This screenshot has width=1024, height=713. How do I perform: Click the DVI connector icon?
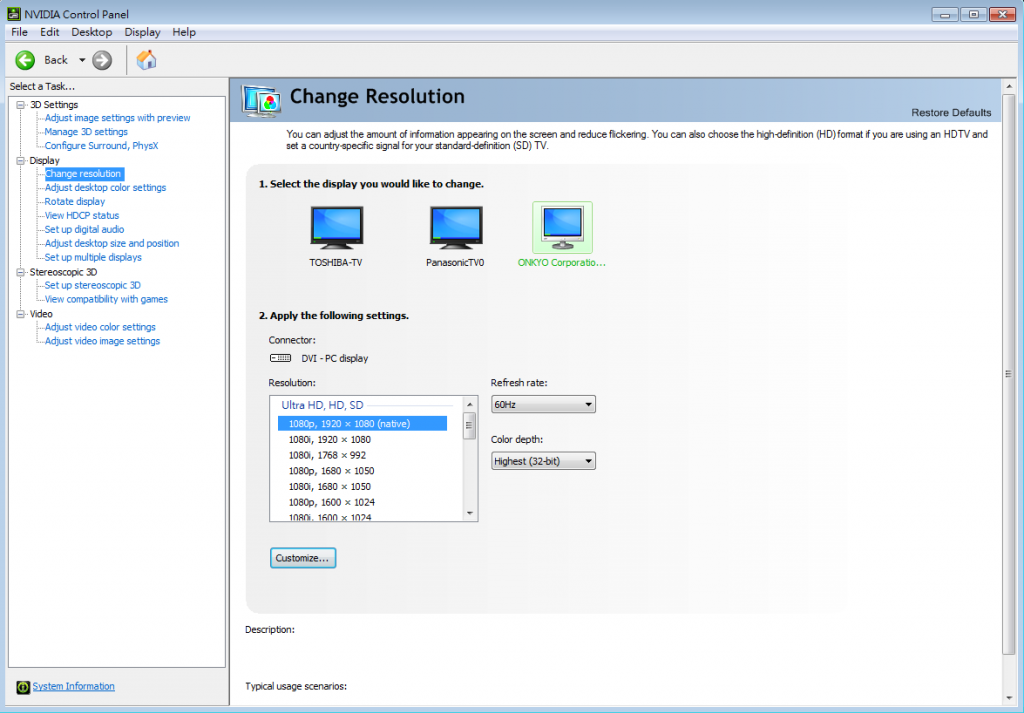(281, 358)
